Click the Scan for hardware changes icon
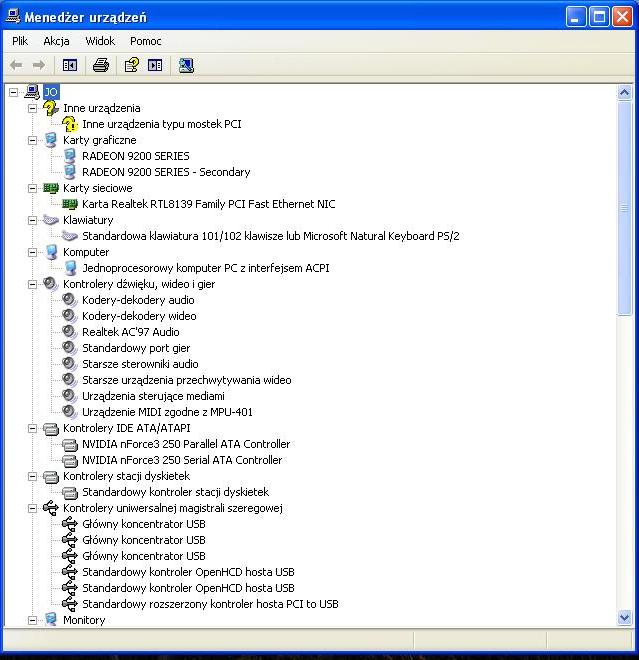The image size is (639, 660). 186,65
